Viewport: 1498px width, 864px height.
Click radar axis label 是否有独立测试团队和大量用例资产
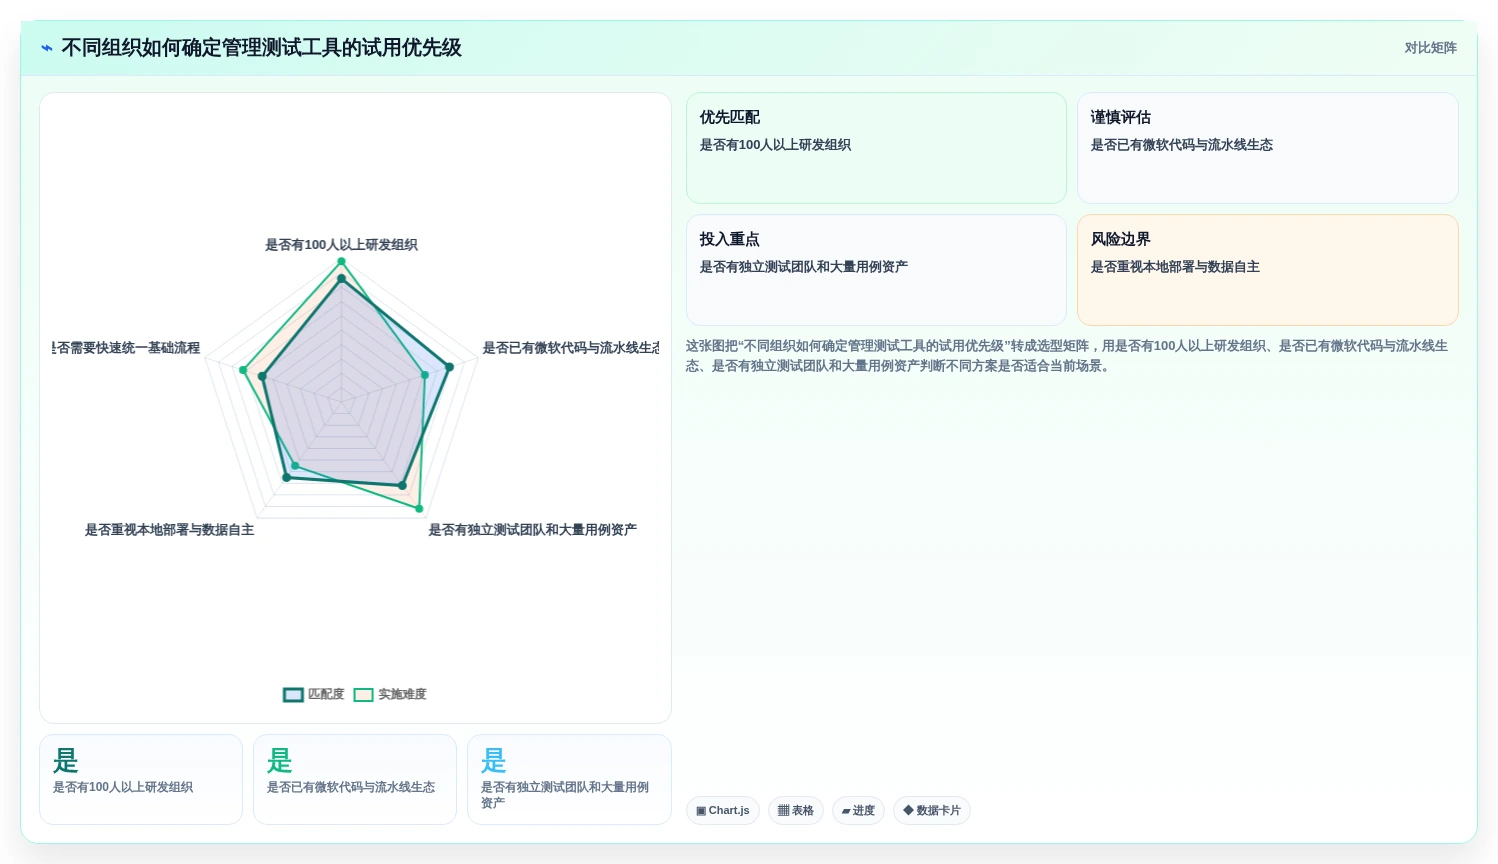click(x=533, y=530)
